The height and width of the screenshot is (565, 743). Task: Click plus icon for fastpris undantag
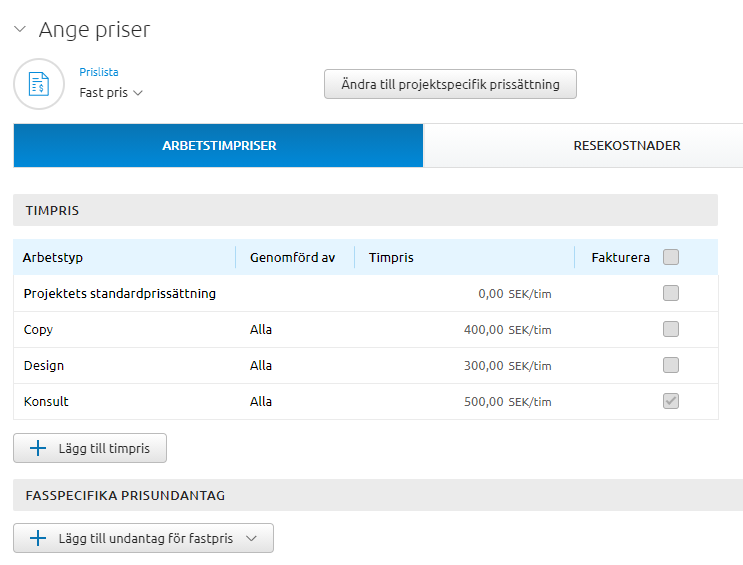click(x=39, y=538)
